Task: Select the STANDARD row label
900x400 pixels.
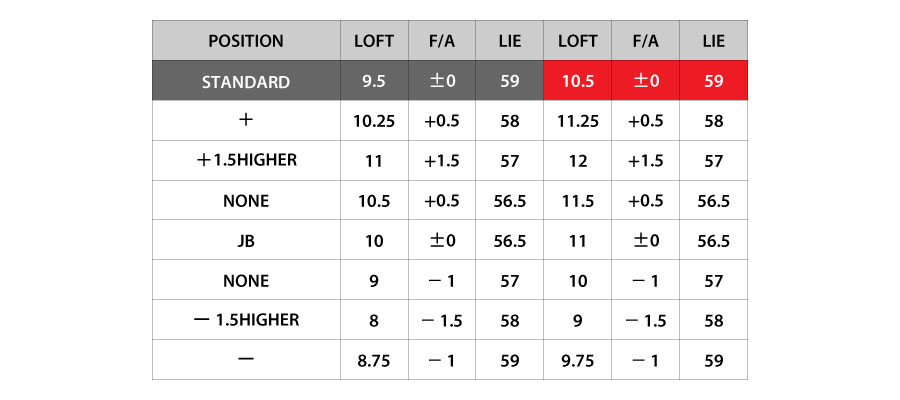Action: click(x=246, y=81)
